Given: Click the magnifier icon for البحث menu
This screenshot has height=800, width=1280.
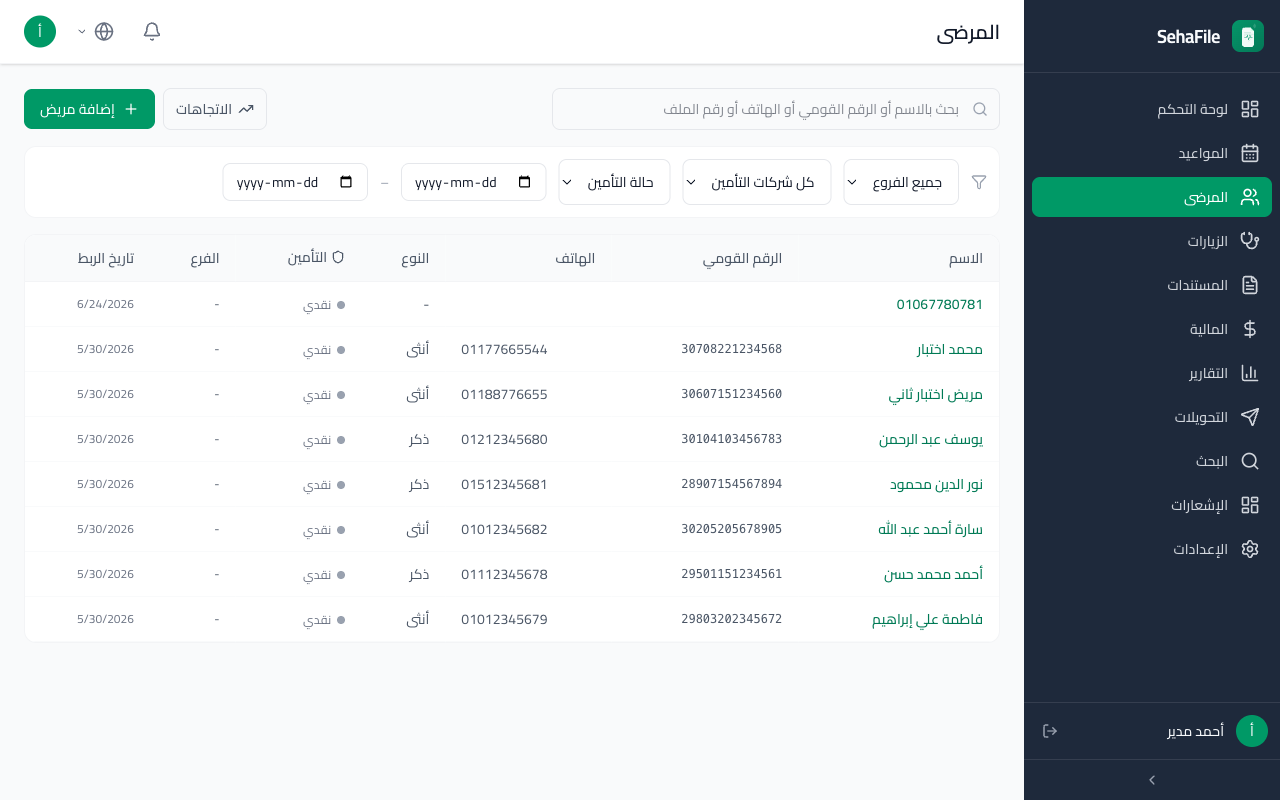Looking at the screenshot, I should pyautogui.click(x=1250, y=461).
